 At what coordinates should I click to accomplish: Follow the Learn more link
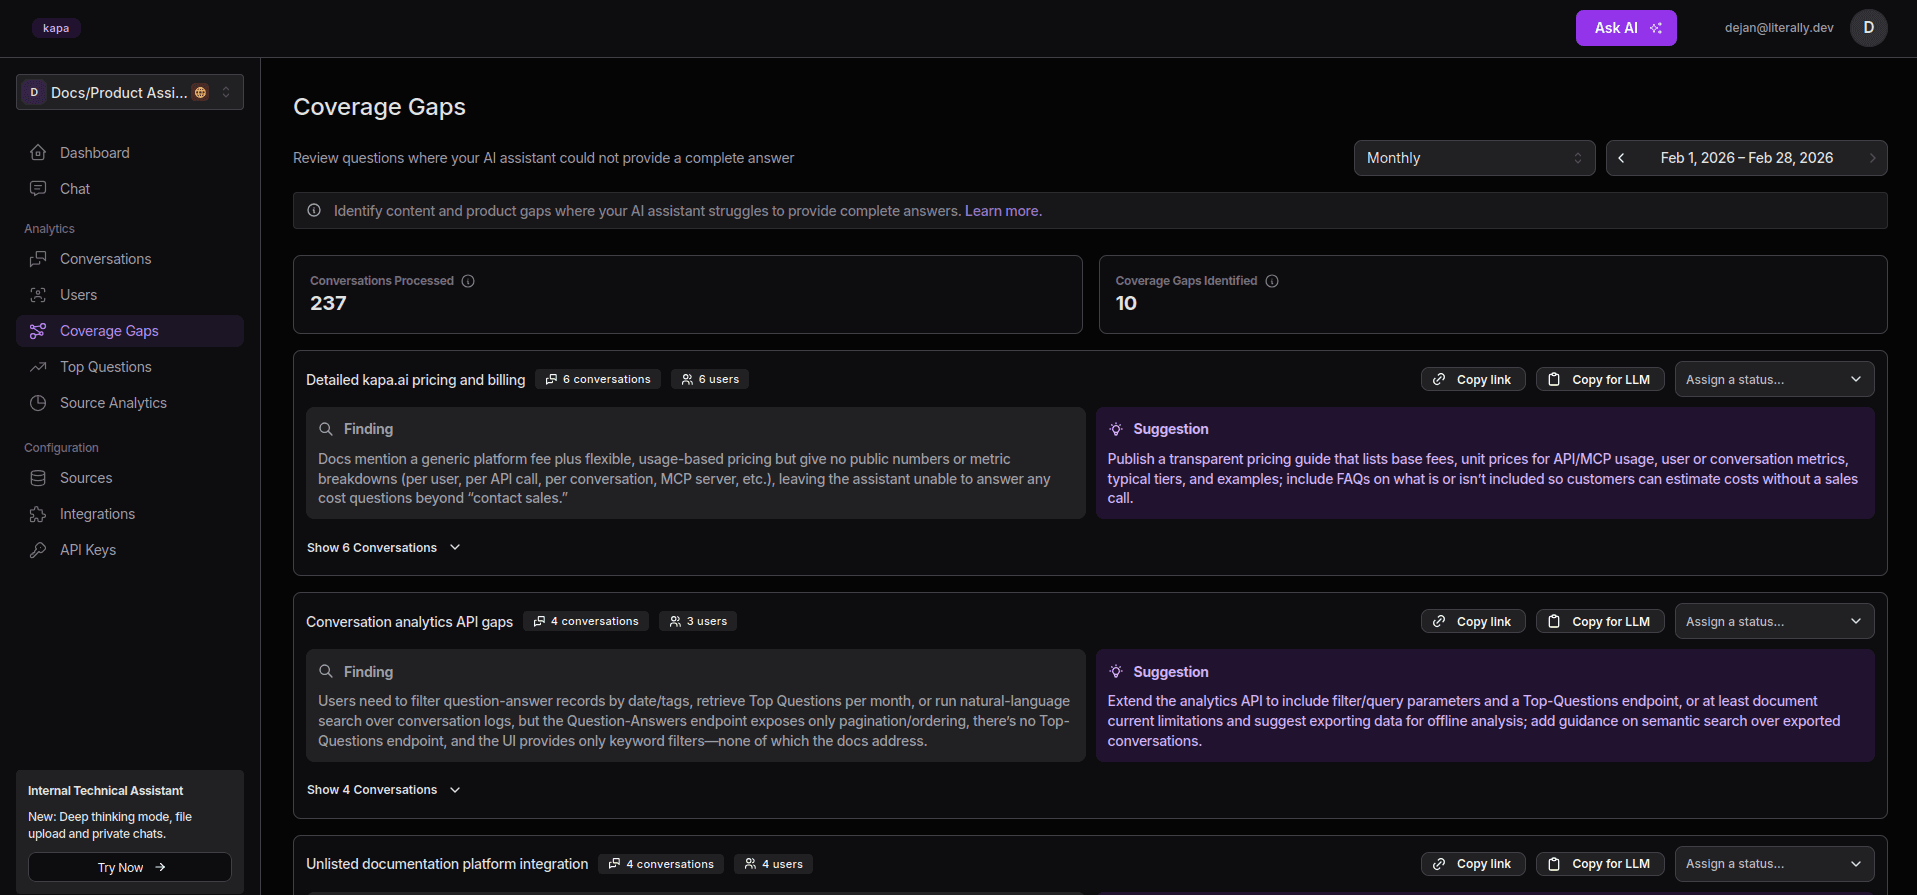click(x=1002, y=211)
